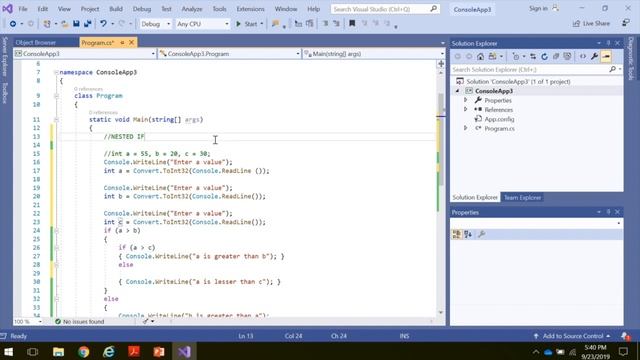Click the New Project toolbar icon

[x=47, y=24]
